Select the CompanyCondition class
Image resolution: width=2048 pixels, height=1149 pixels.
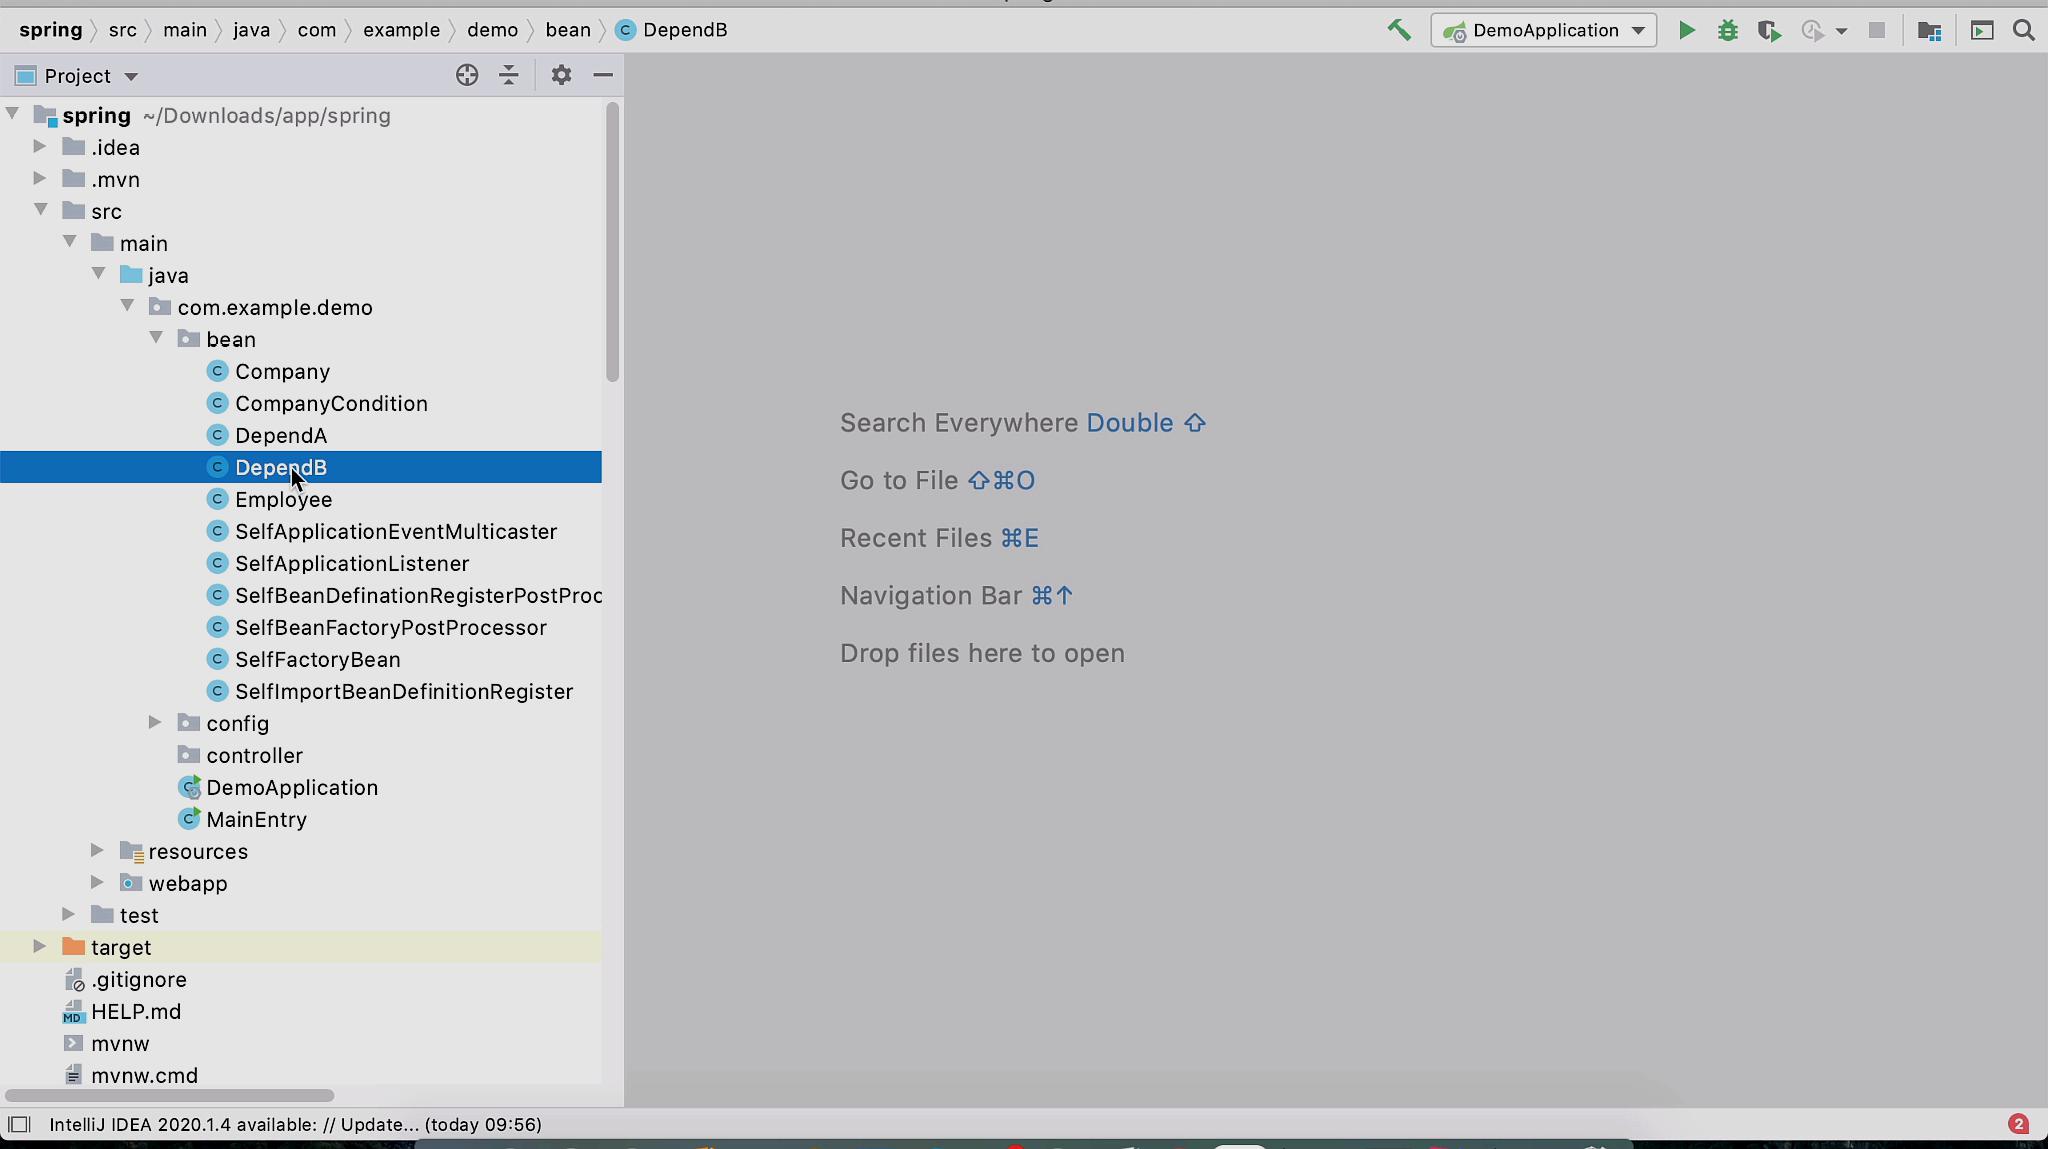pyautogui.click(x=331, y=403)
